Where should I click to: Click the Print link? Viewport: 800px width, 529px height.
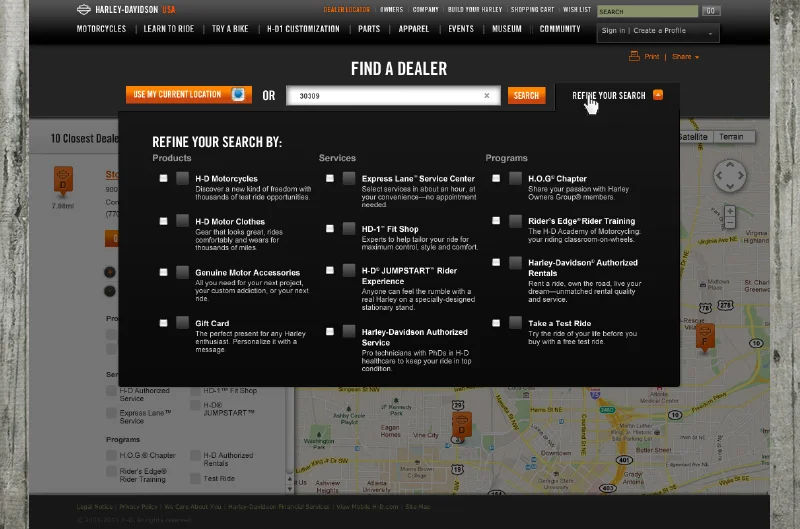click(652, 57)
